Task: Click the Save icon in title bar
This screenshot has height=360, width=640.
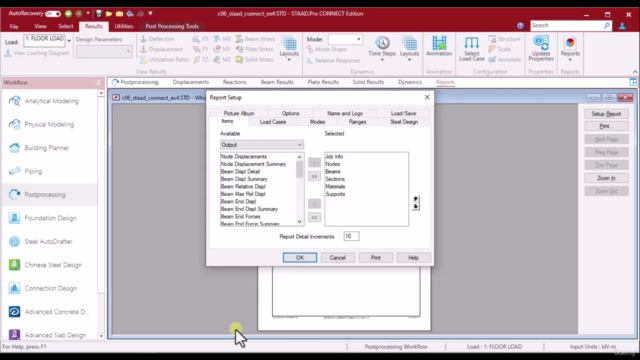Action: 99,13
